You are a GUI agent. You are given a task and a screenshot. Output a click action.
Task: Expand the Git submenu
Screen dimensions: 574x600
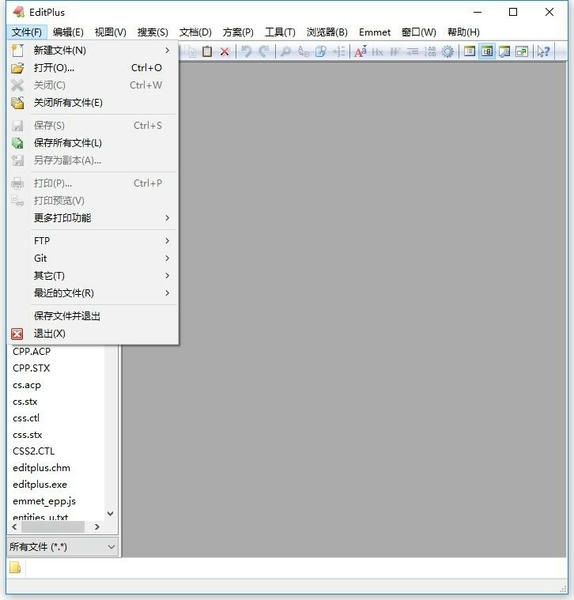click(93, 258)
